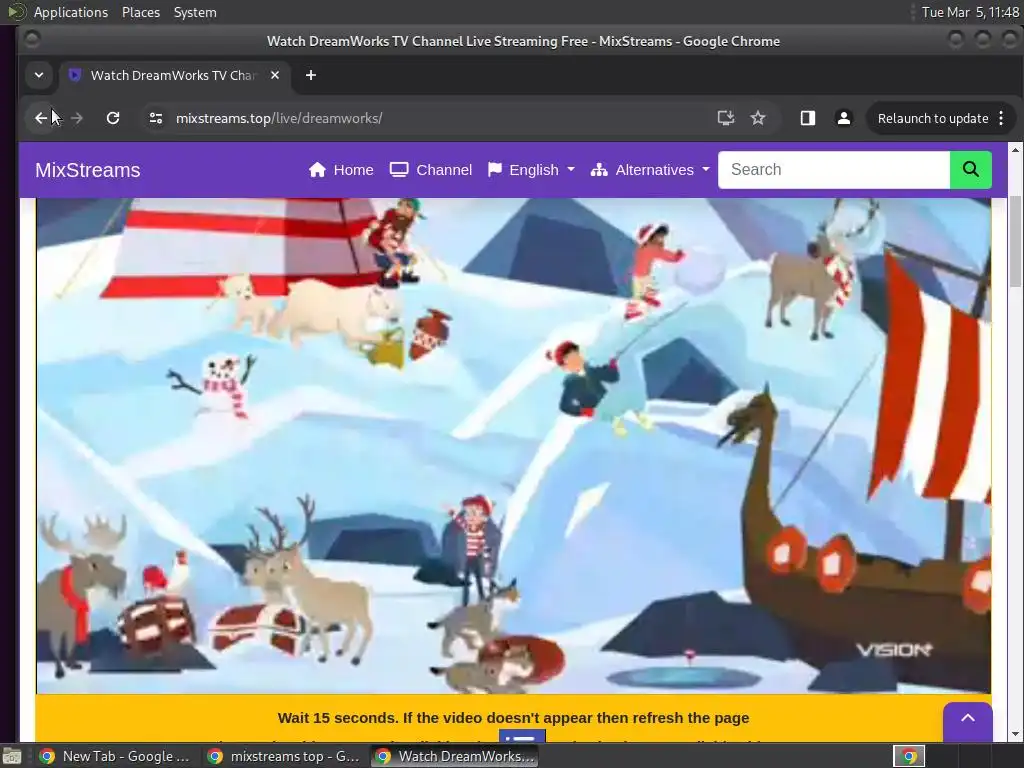Switch to mixstreams top taskbar window

point(283,756)
